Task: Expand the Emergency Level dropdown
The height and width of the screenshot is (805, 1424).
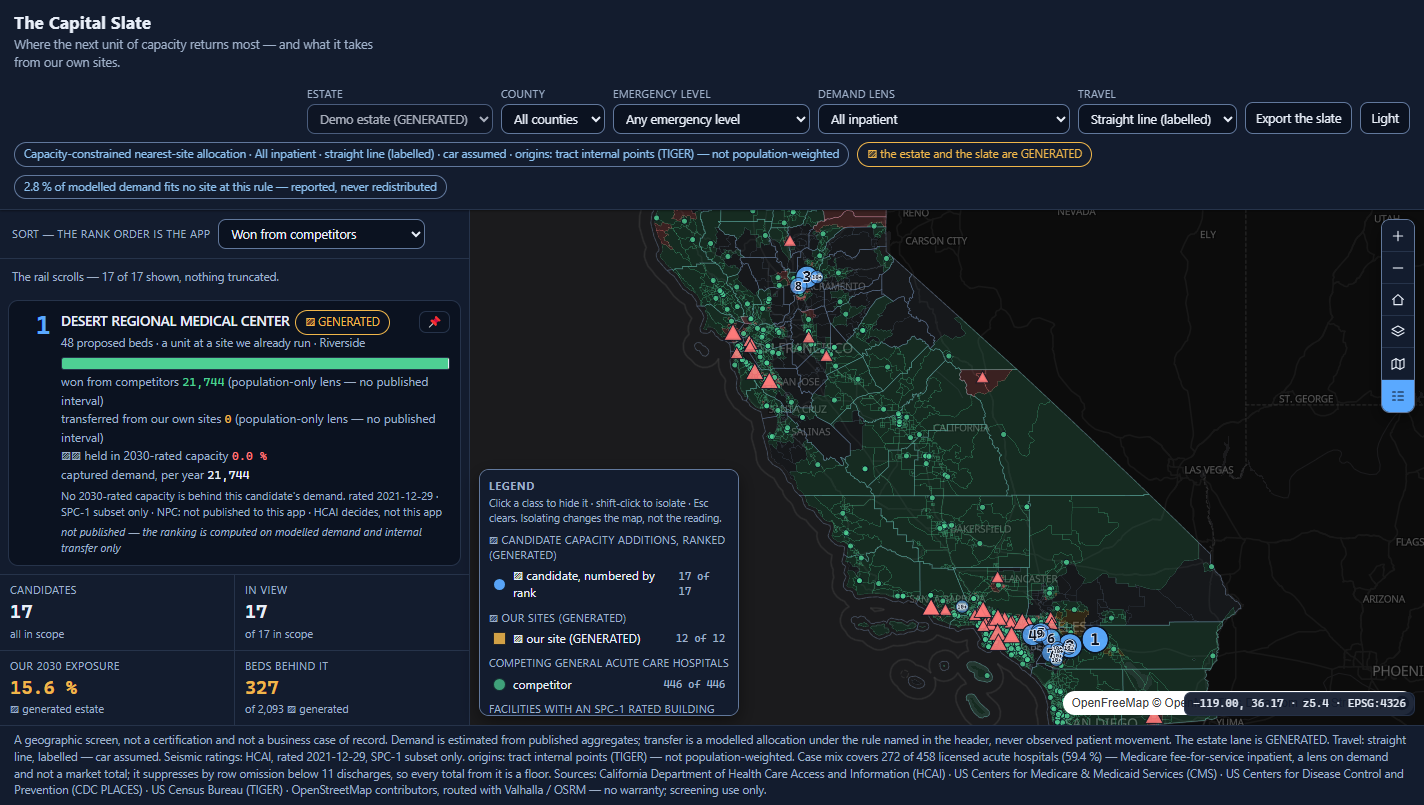Action: click(x=711, y=119)
